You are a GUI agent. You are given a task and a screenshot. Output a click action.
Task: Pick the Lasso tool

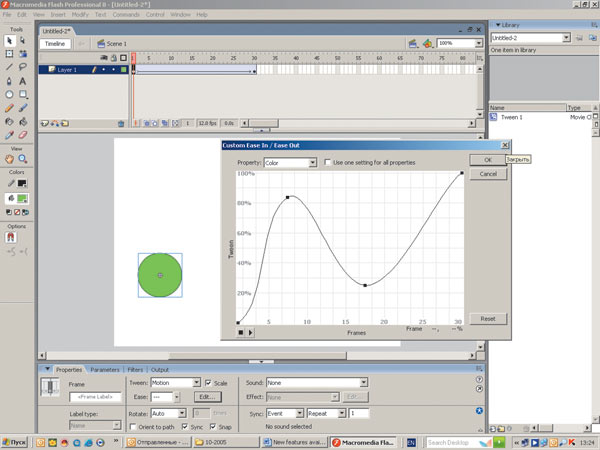(23, 68)
